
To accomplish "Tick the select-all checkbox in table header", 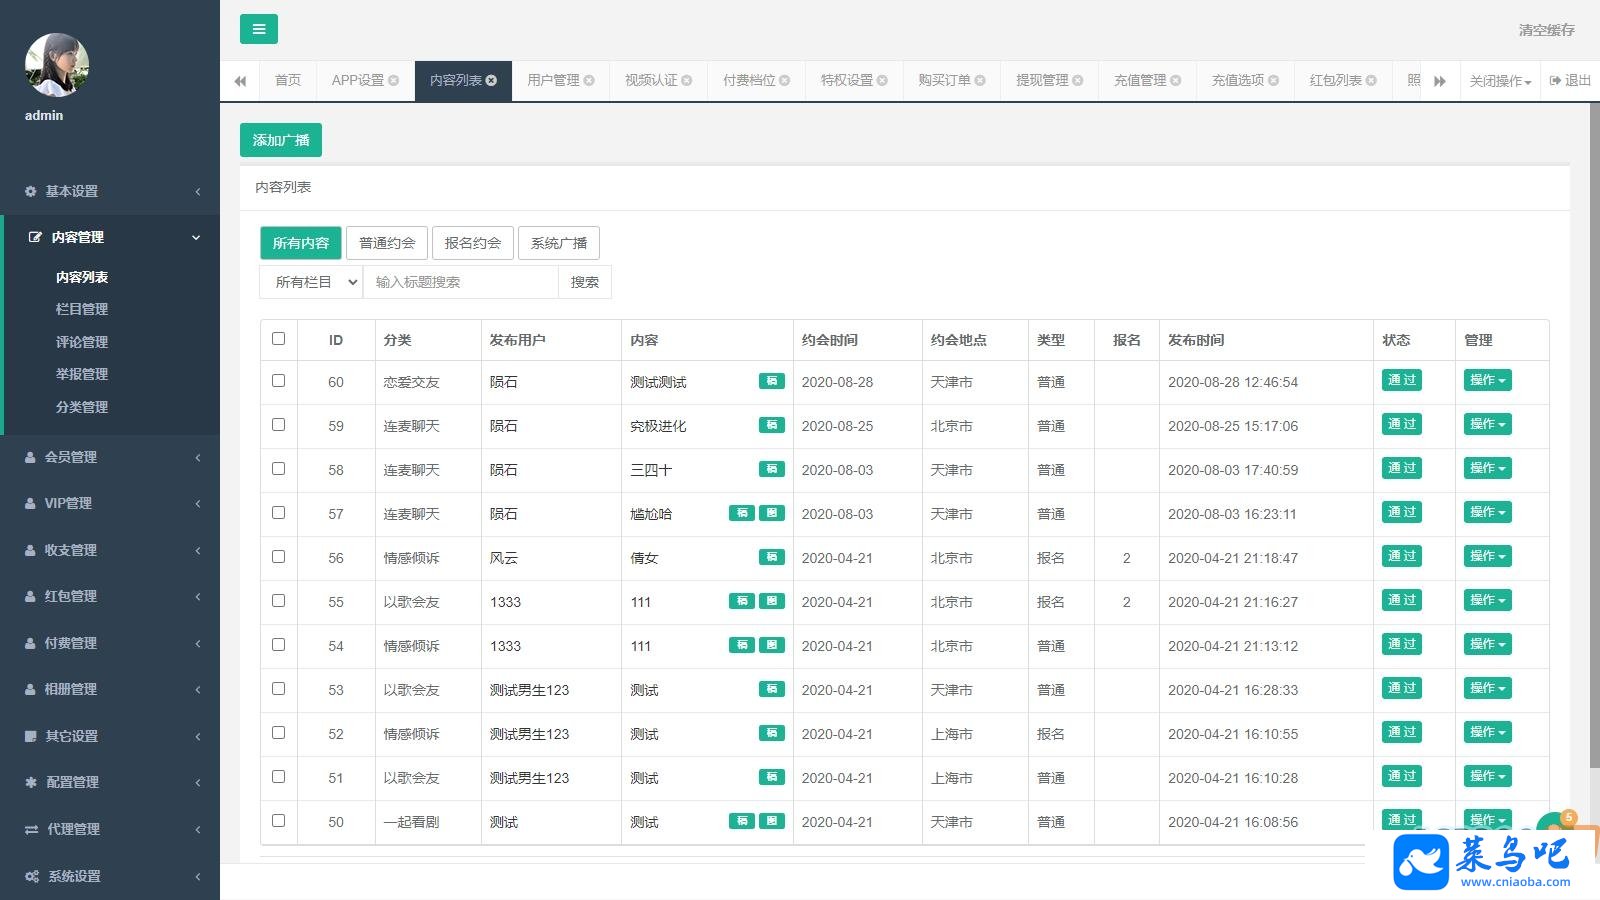I will [278, 338].
